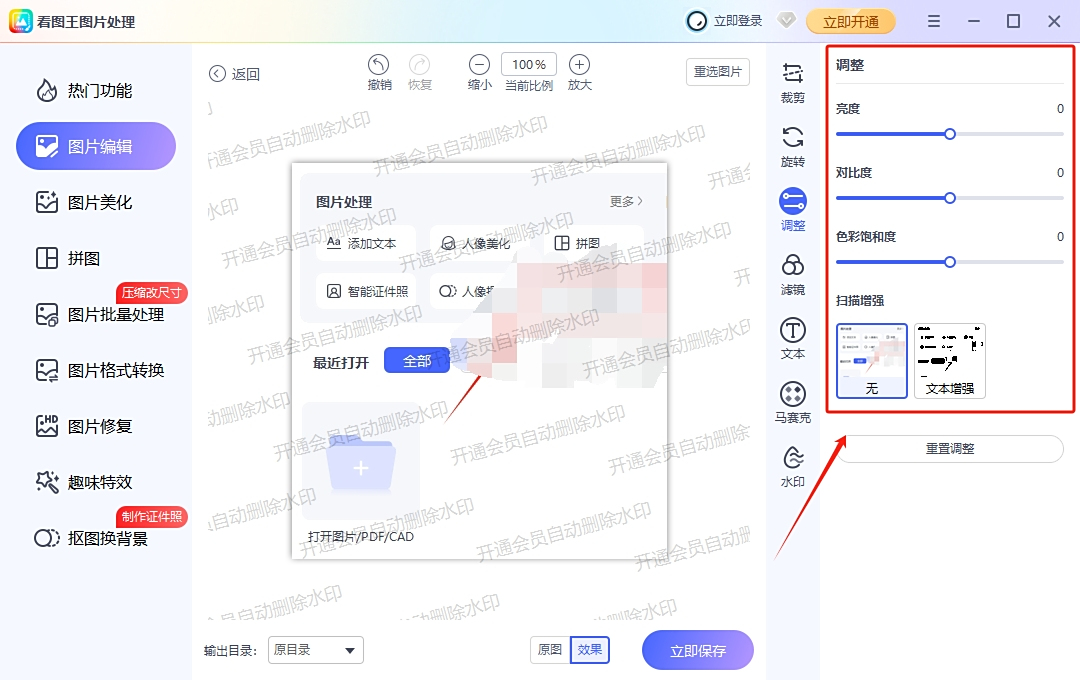Select the 裁剪 (crop) tool icon
1080x680 pixels.
point(792,73)
